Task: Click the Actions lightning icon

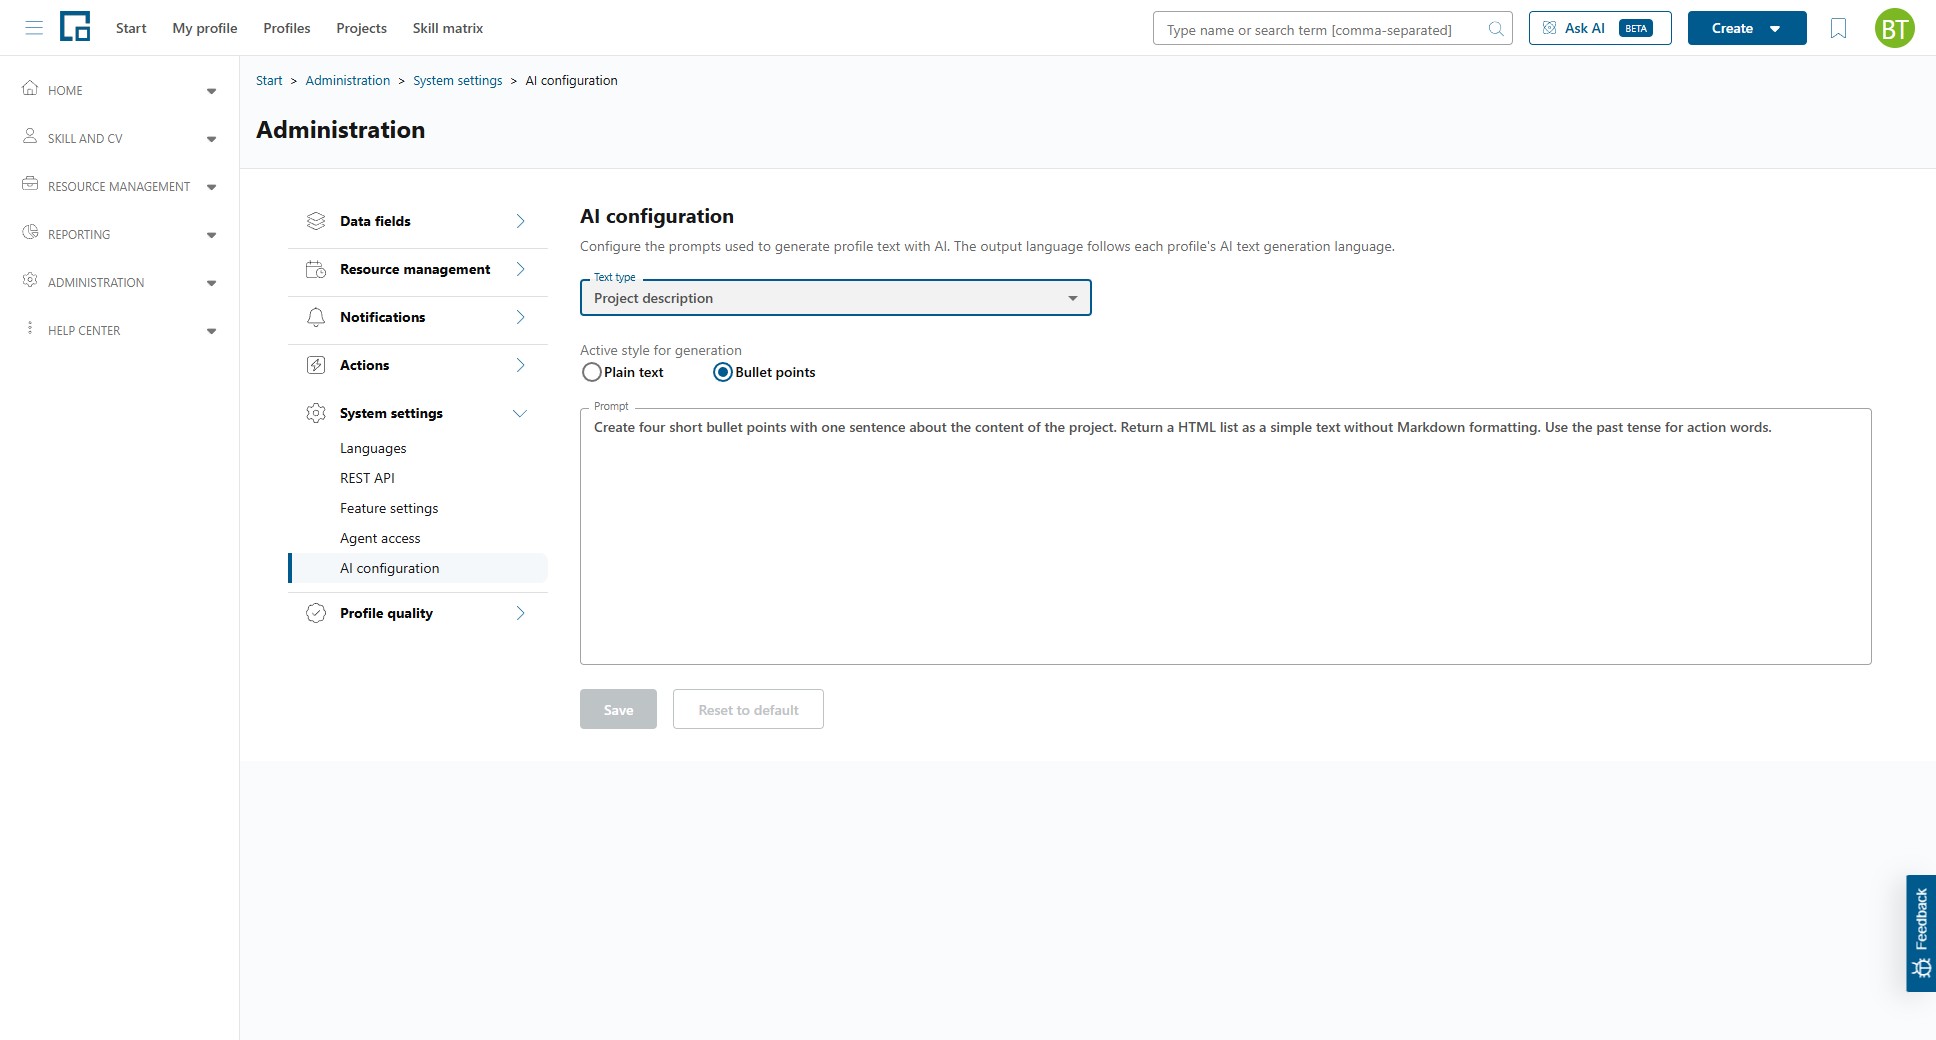Action: pyautogui.click(x=316, y=365)
